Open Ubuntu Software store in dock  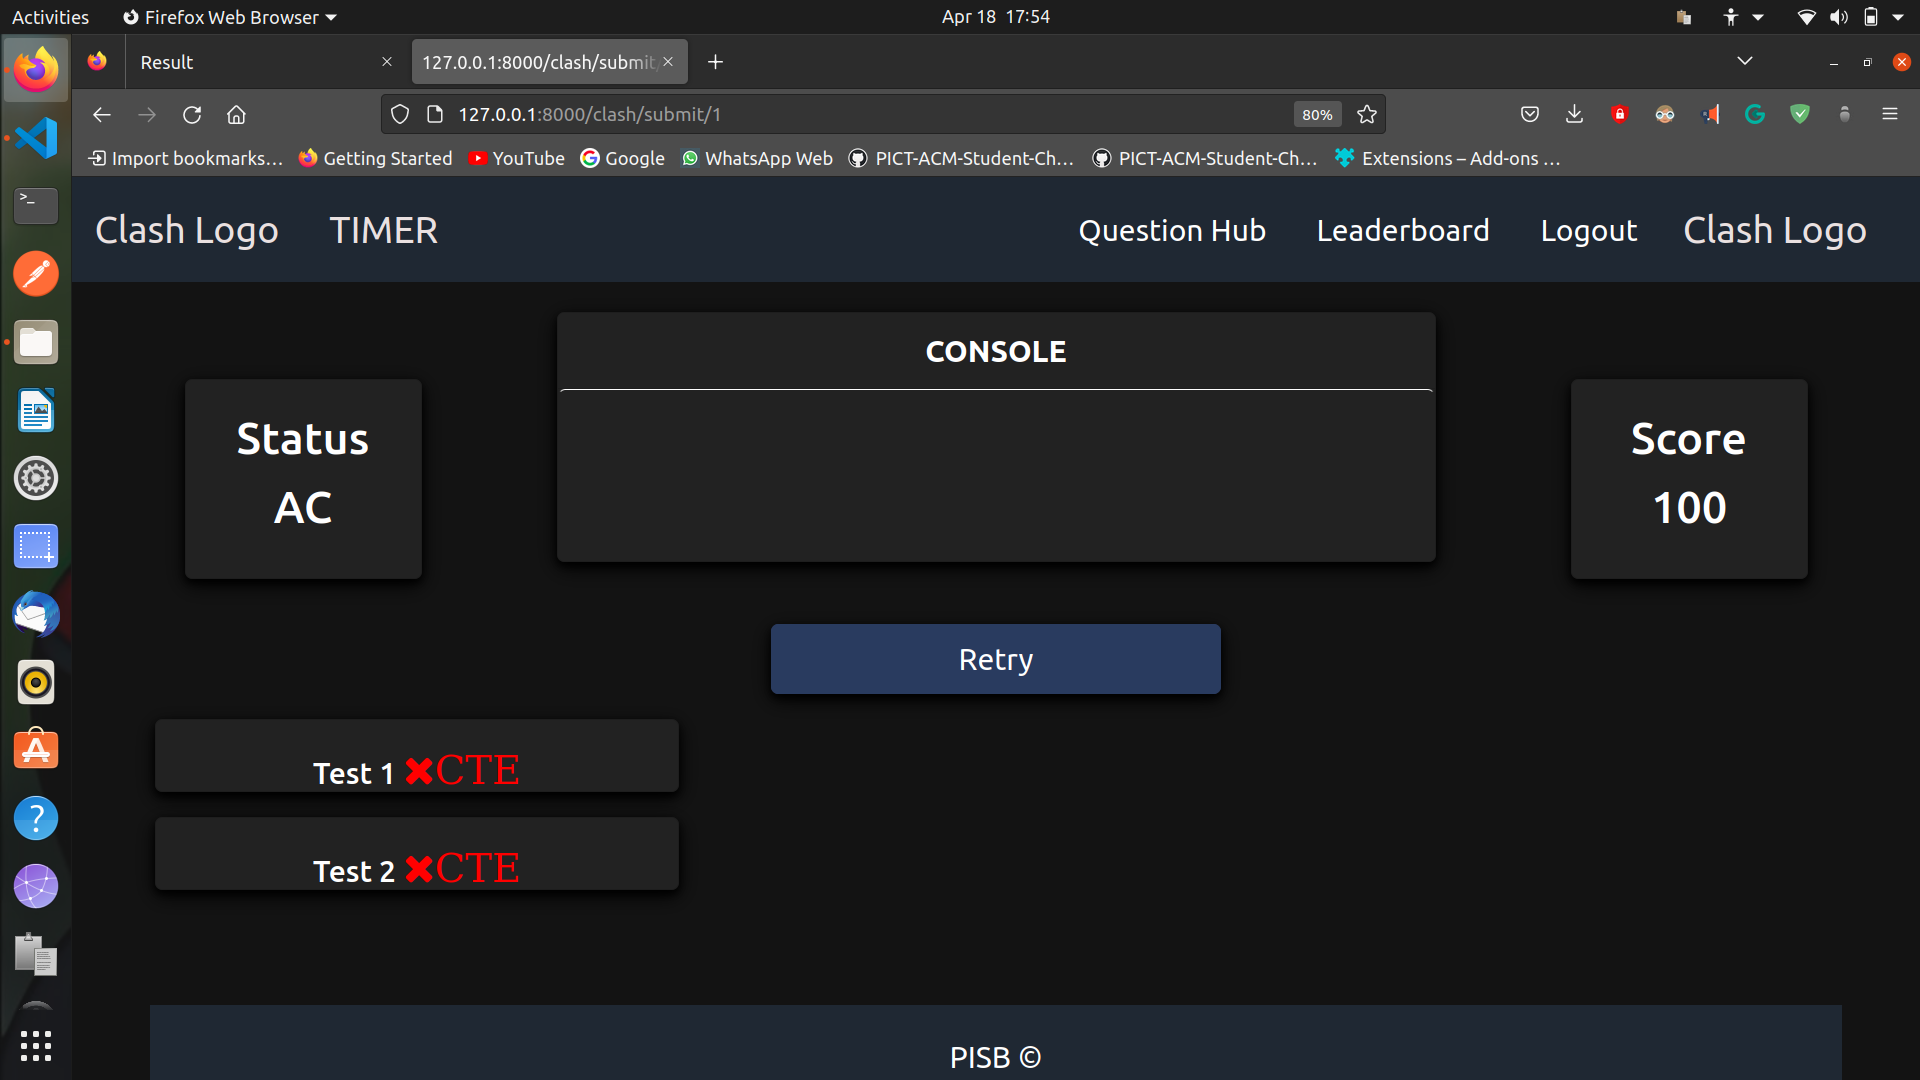pyautogui.click(x=36, y=750)
